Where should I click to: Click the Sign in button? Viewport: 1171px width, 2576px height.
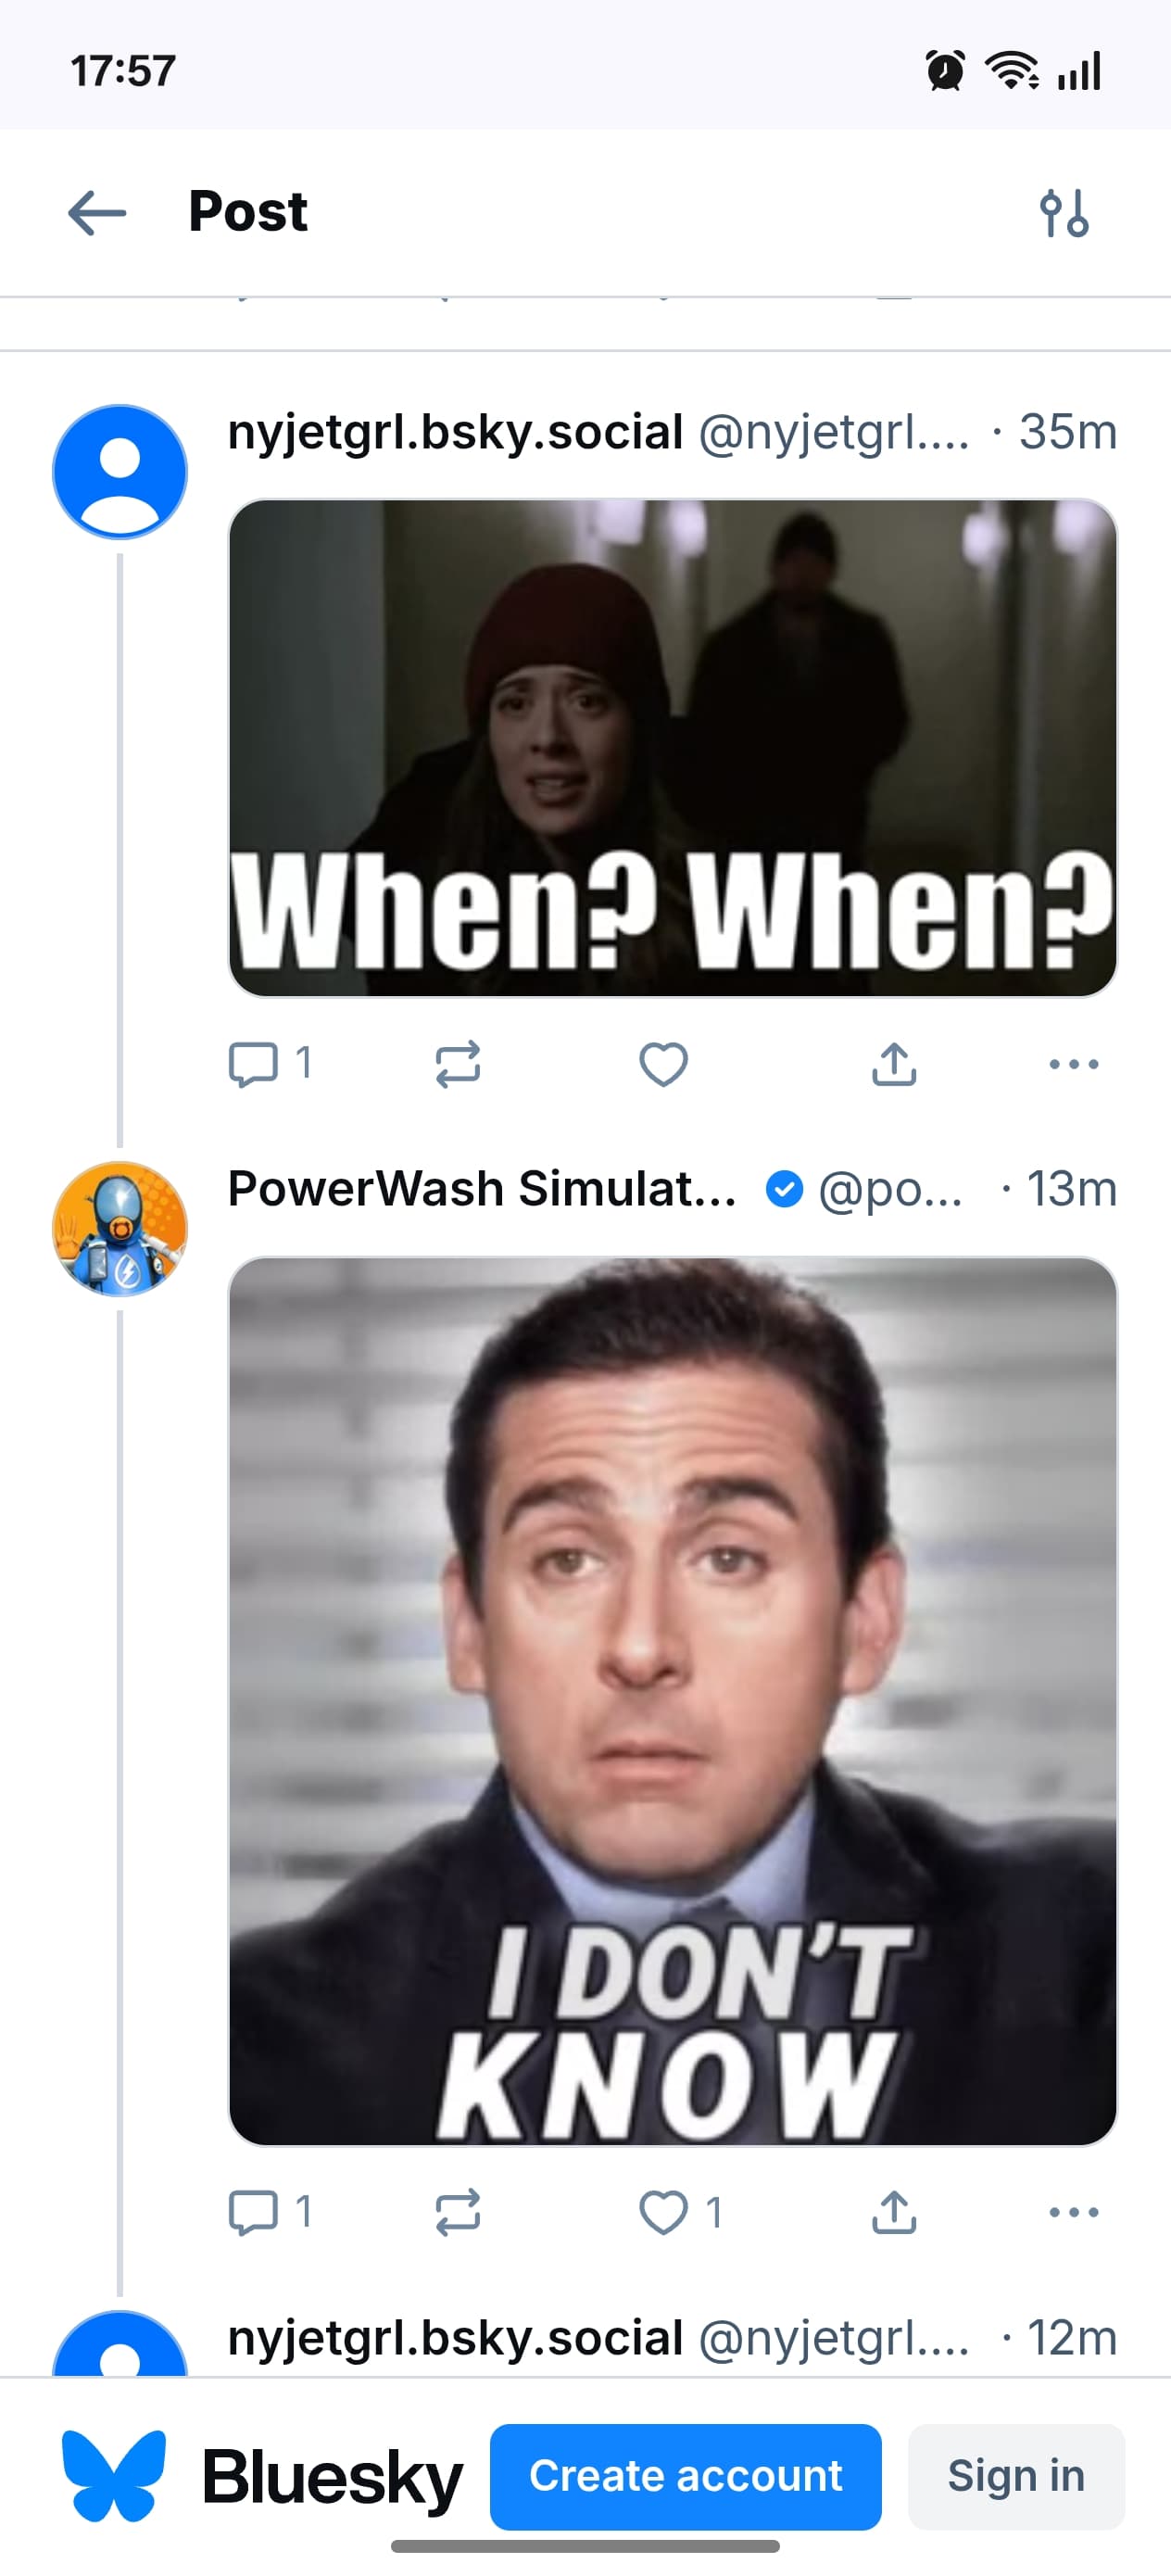(x=1015, y=2476)
